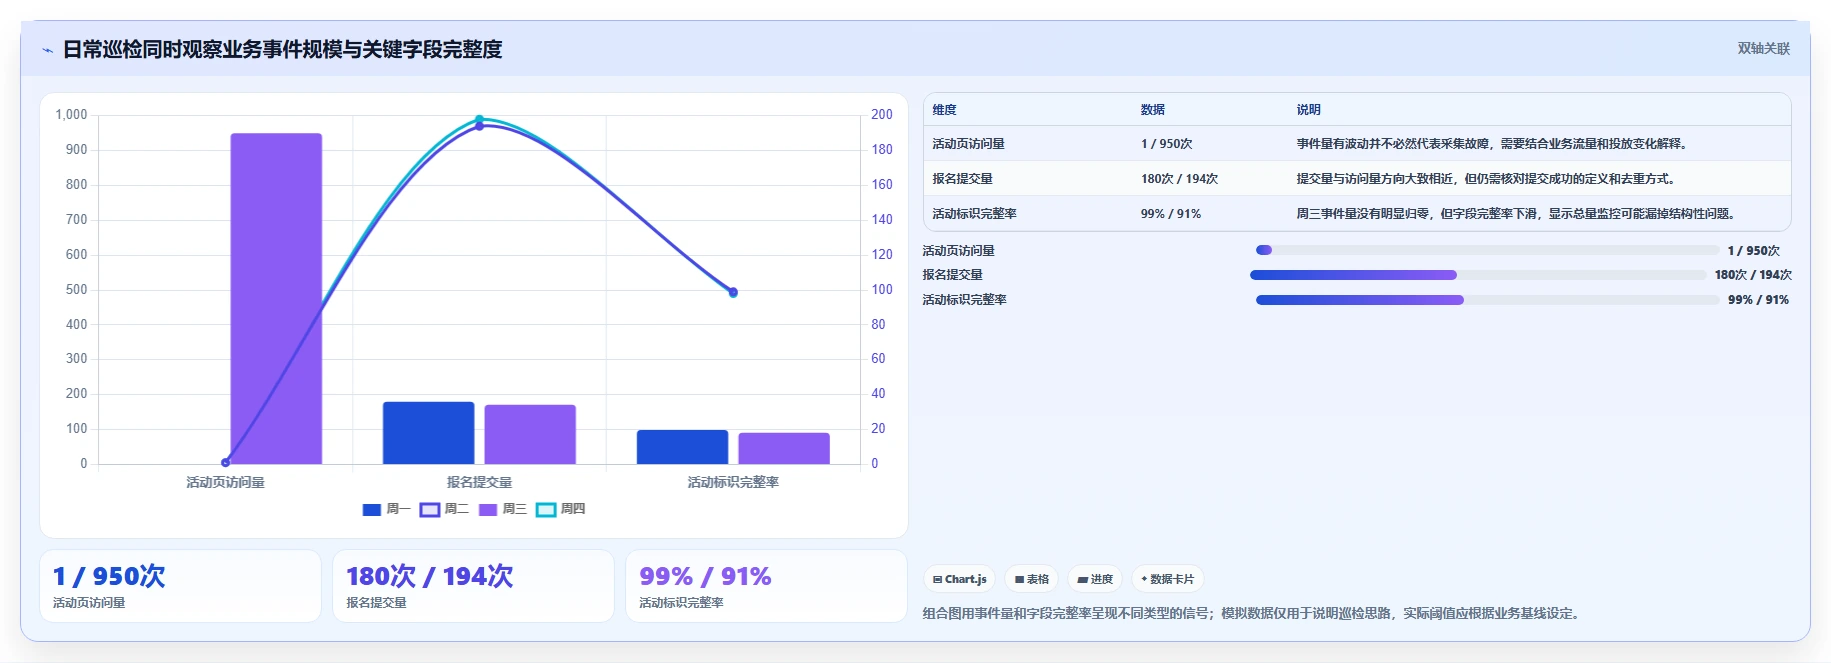Viewport: 1831px width, 663px height.
Task: Click the 说明 table column header
Action: 1308,110
